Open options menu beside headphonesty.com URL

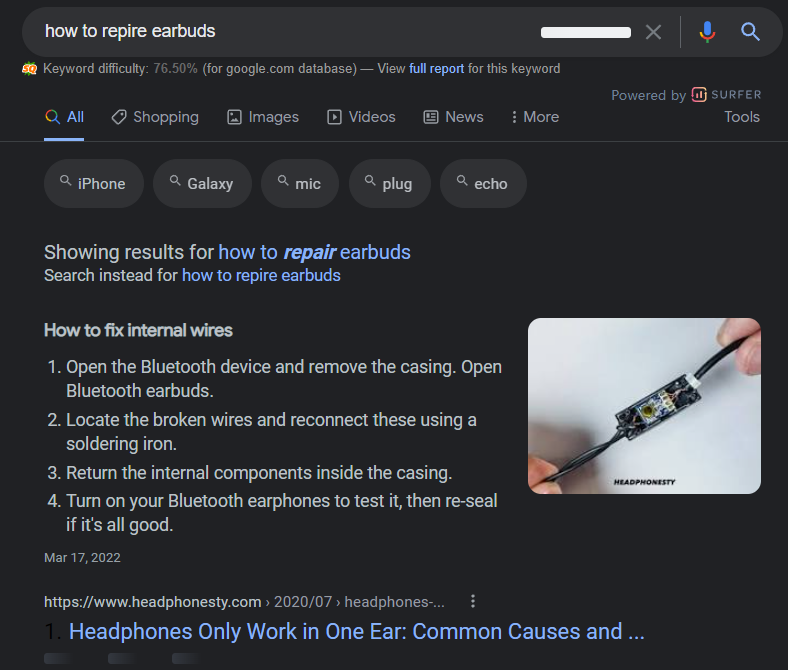click(472, 601)
